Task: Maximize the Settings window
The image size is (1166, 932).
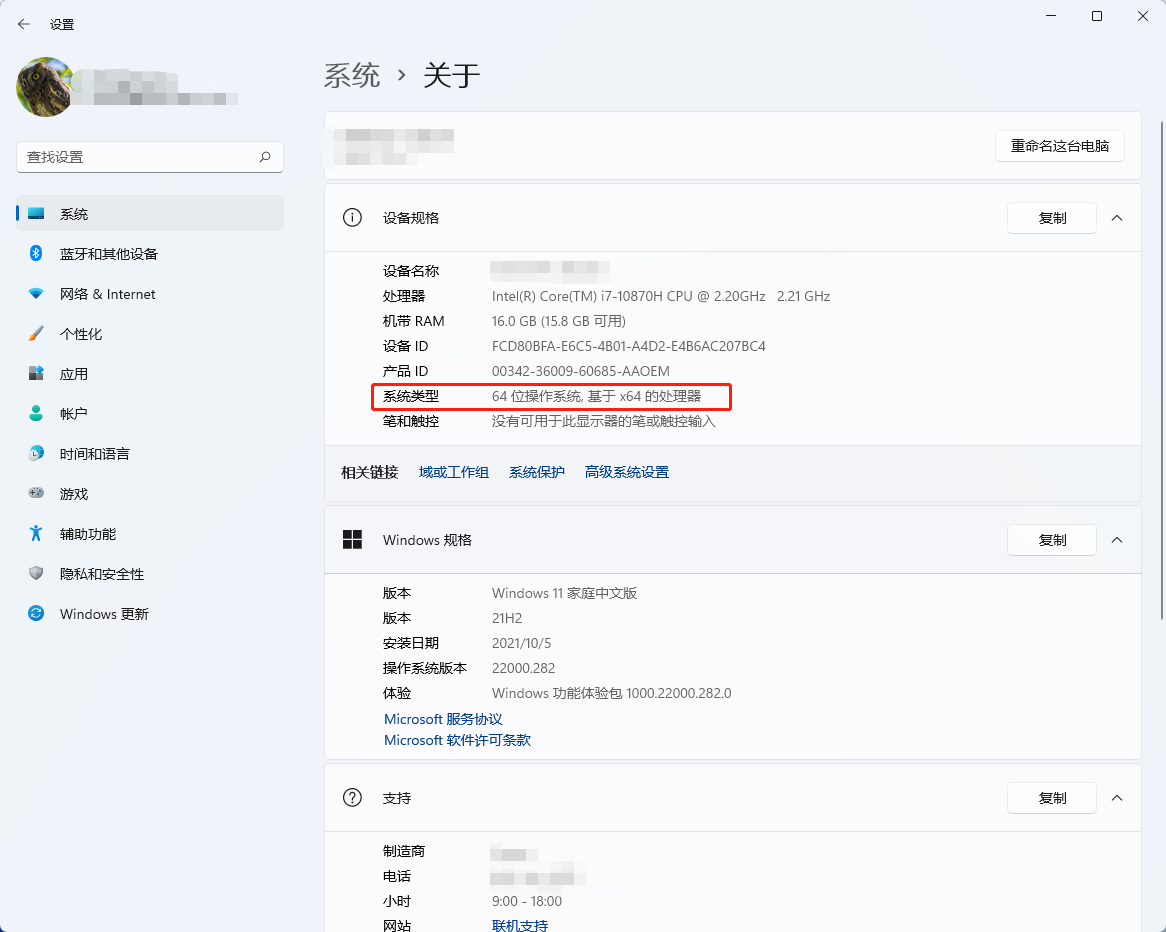Action: 1097,16
